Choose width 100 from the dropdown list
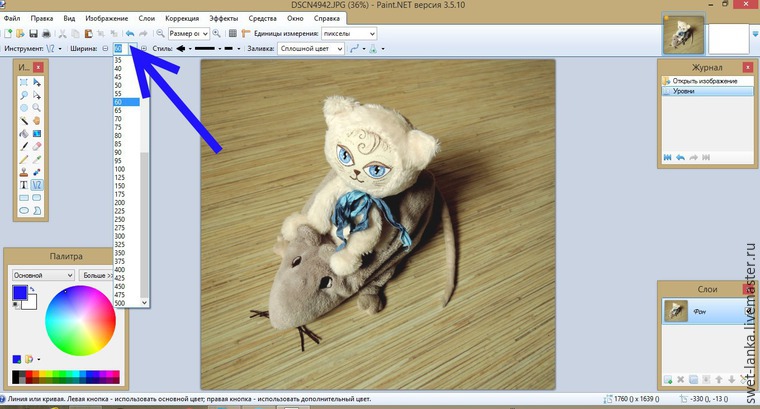The width and height of the screenshot is (760, 409). pyautogui.click(x=119, y=168)
